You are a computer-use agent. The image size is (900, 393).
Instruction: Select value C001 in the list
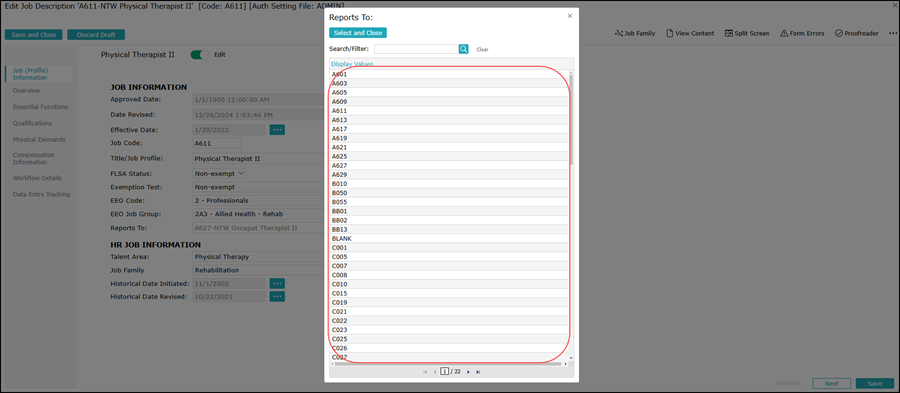(x=449, y=248)
